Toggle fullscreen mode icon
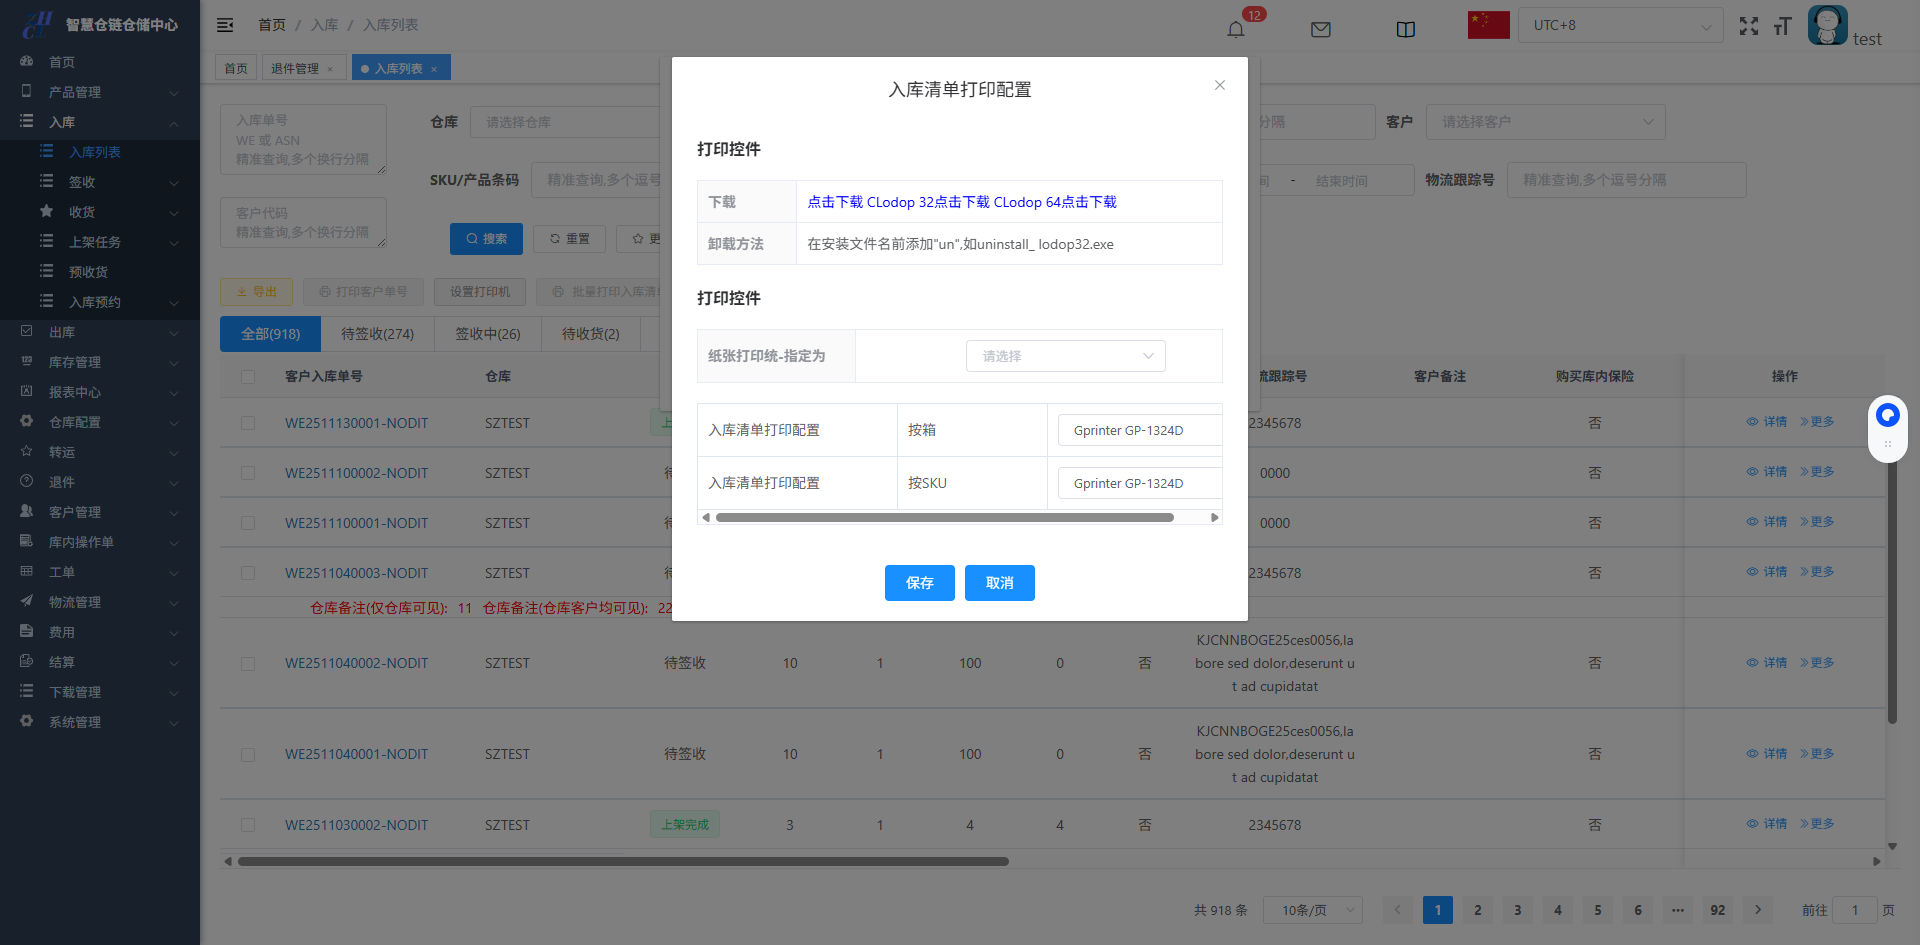Viewport: 1920px width, 945px height. (x=1748, y=26)
